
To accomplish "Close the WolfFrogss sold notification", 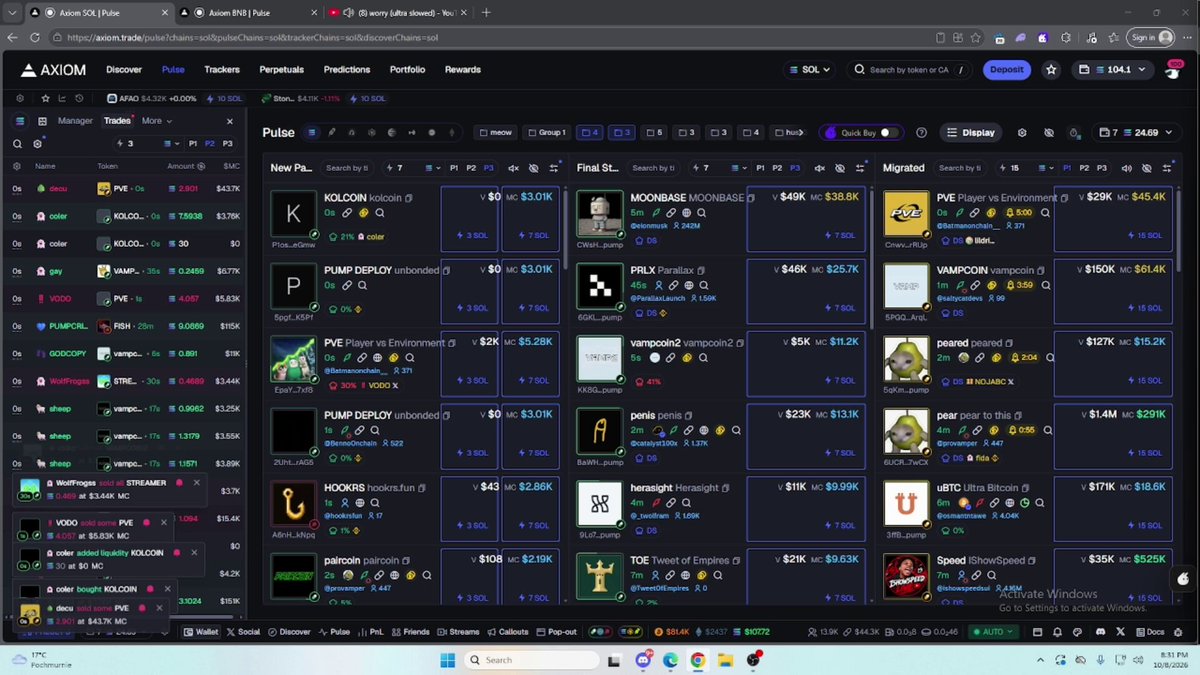I will (197, 482).
